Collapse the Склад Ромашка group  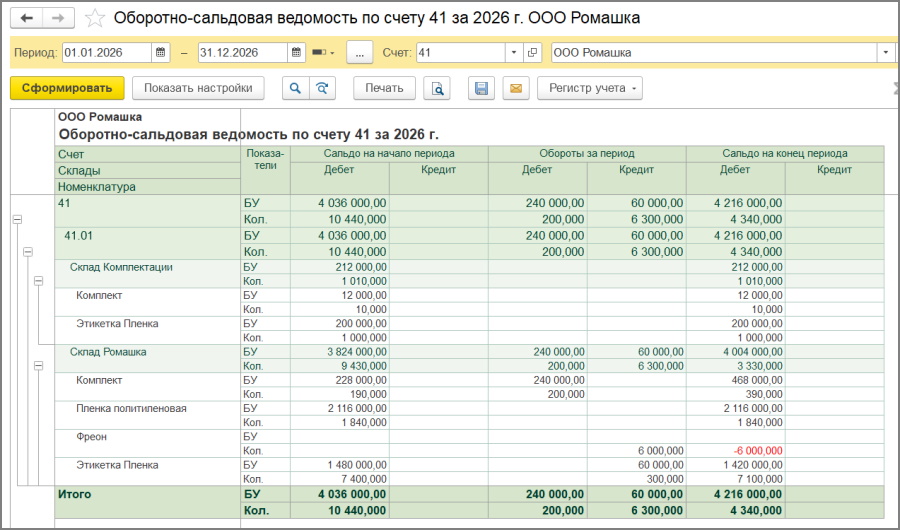coord(39,367)
